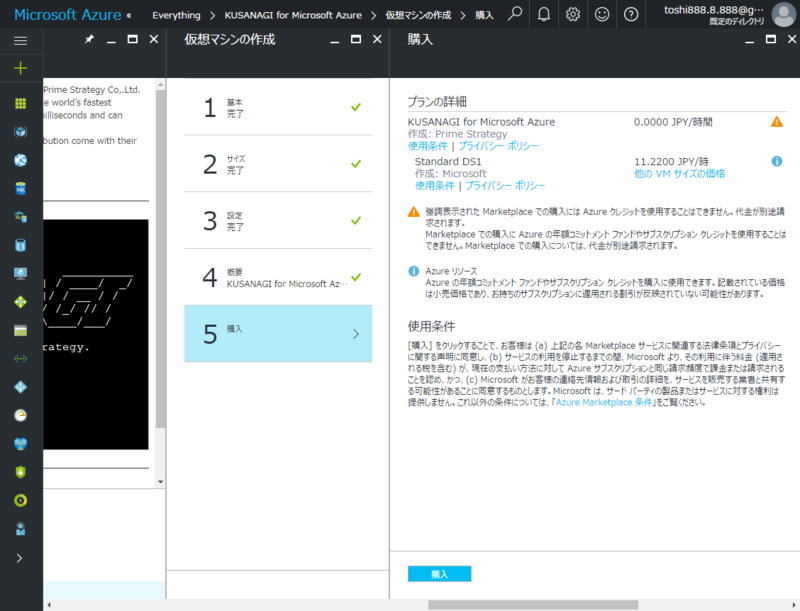
Task: Select step 1 基本
Action: coord(278,107)
